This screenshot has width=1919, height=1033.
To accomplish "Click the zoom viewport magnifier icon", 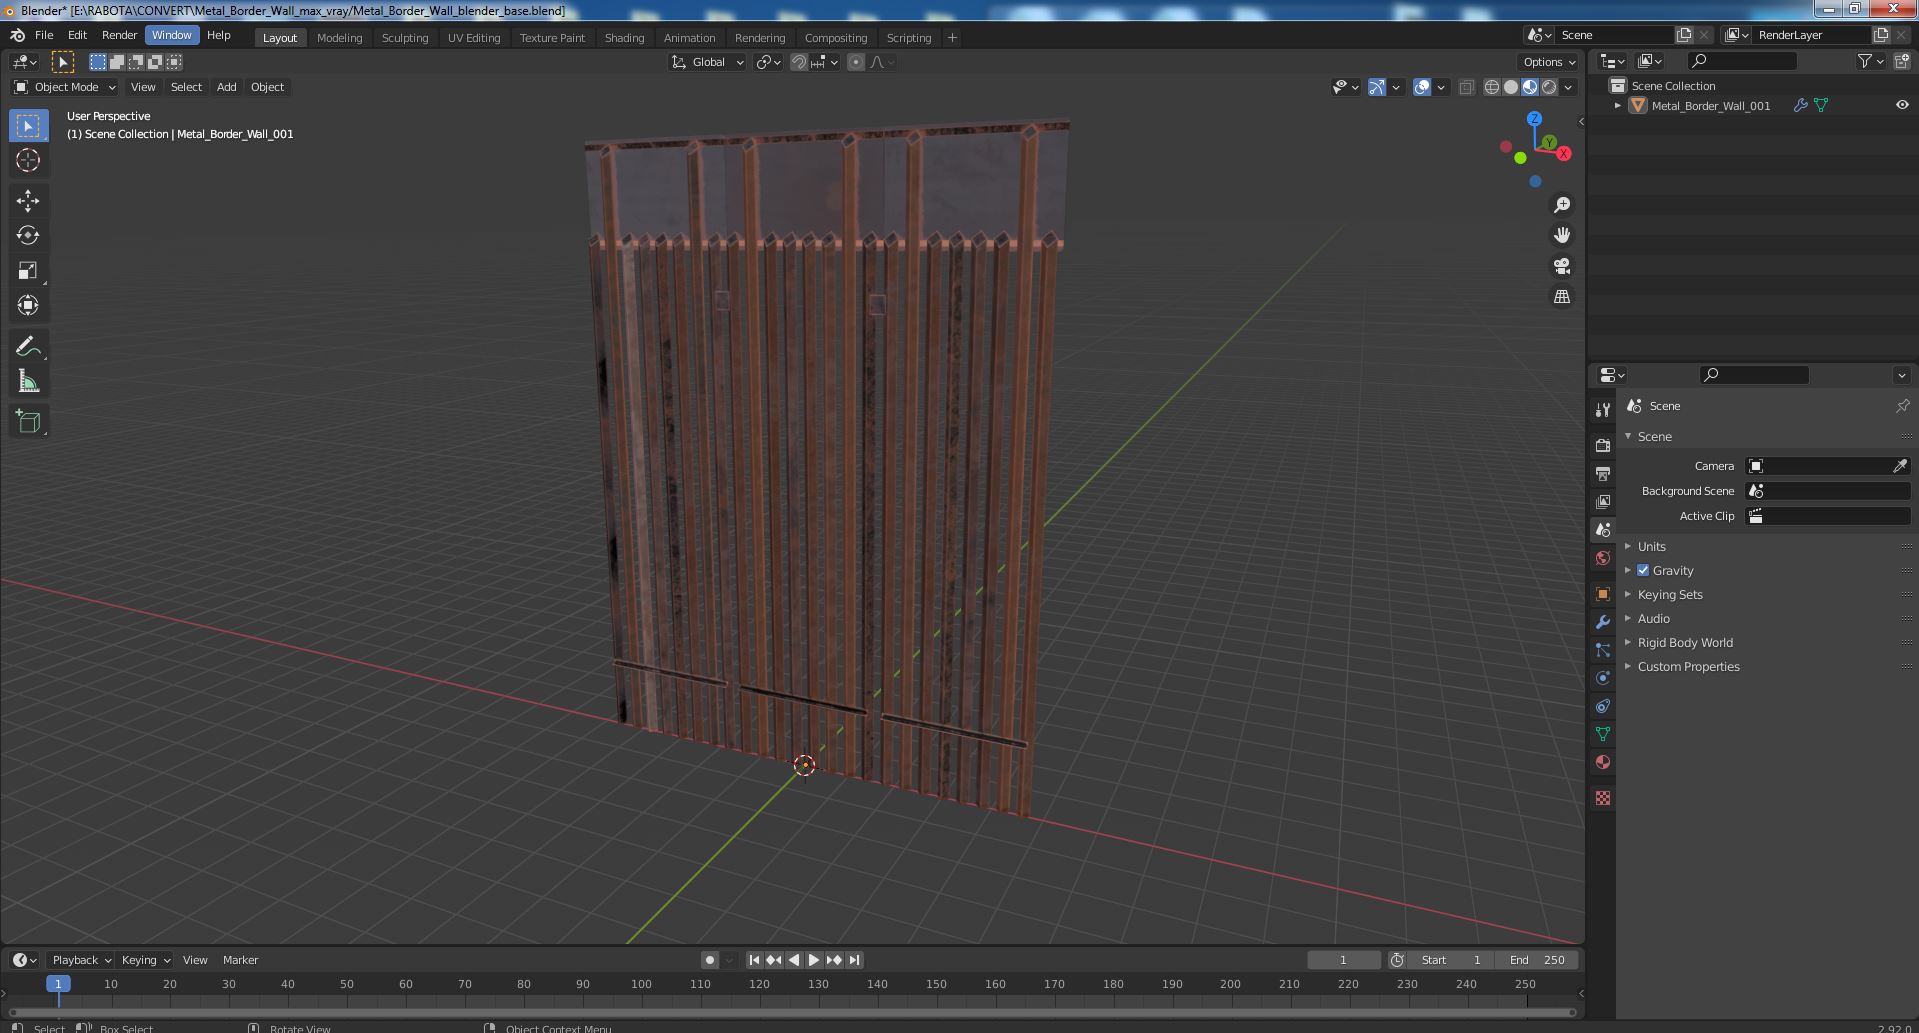I will [x=1562, y=205].
